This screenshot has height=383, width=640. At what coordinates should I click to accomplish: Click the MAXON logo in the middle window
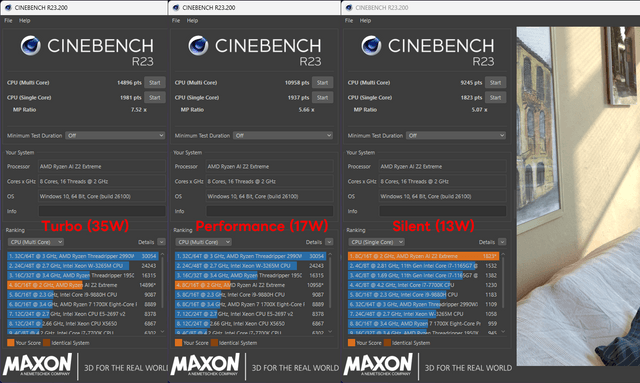pos(205,365)
